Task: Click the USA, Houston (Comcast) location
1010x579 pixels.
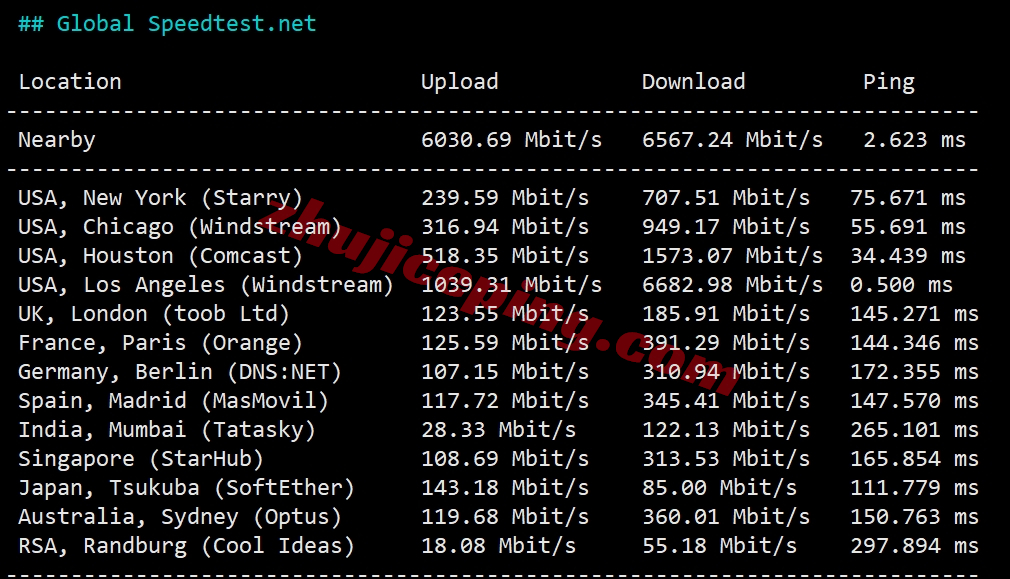Action: (x=160, y=256)
